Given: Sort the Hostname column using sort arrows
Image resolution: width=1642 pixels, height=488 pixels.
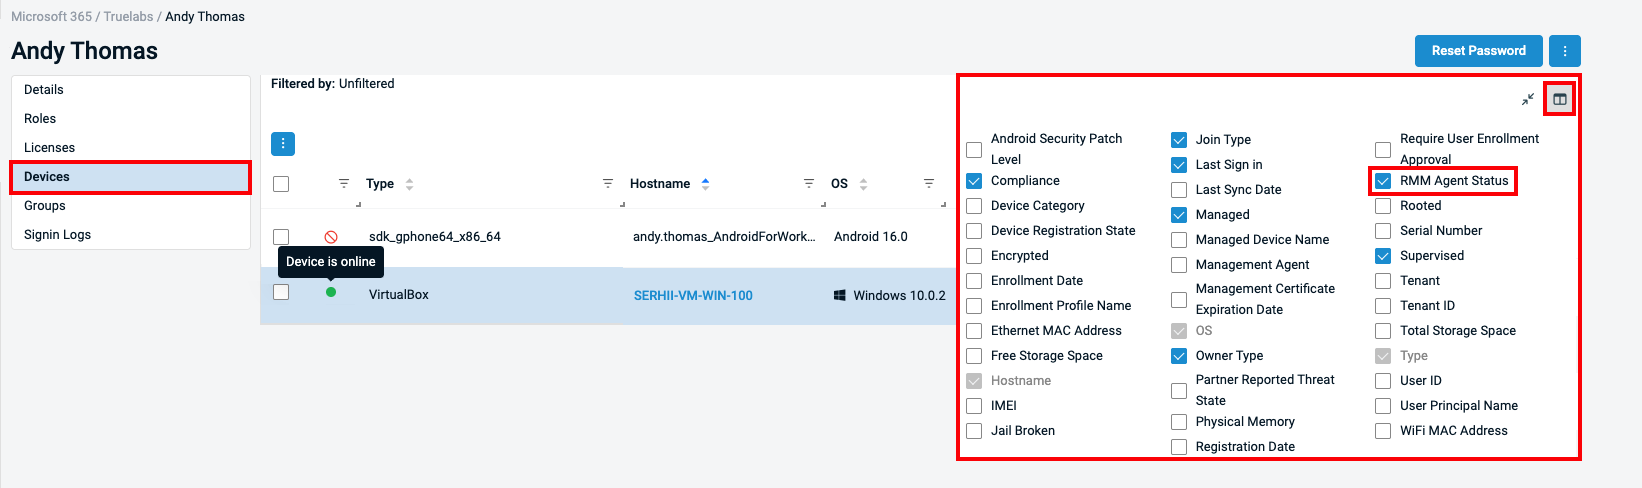Looking at the screenshot, I should (x=705, y=184).
